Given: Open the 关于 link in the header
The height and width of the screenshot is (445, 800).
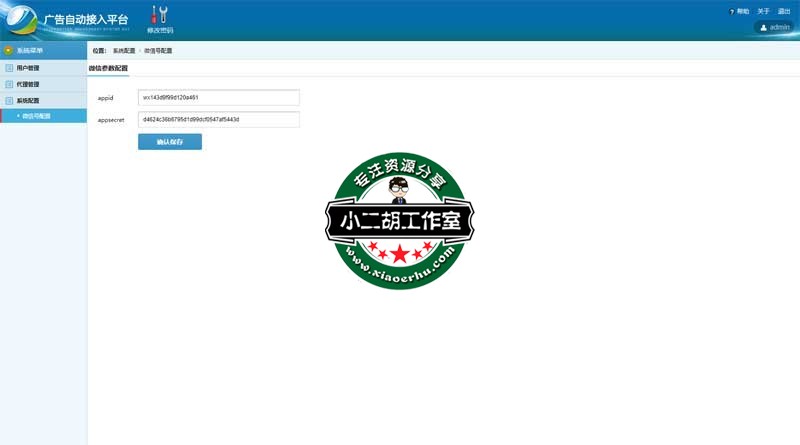Looking at the screenshot, I should point(762,11).
